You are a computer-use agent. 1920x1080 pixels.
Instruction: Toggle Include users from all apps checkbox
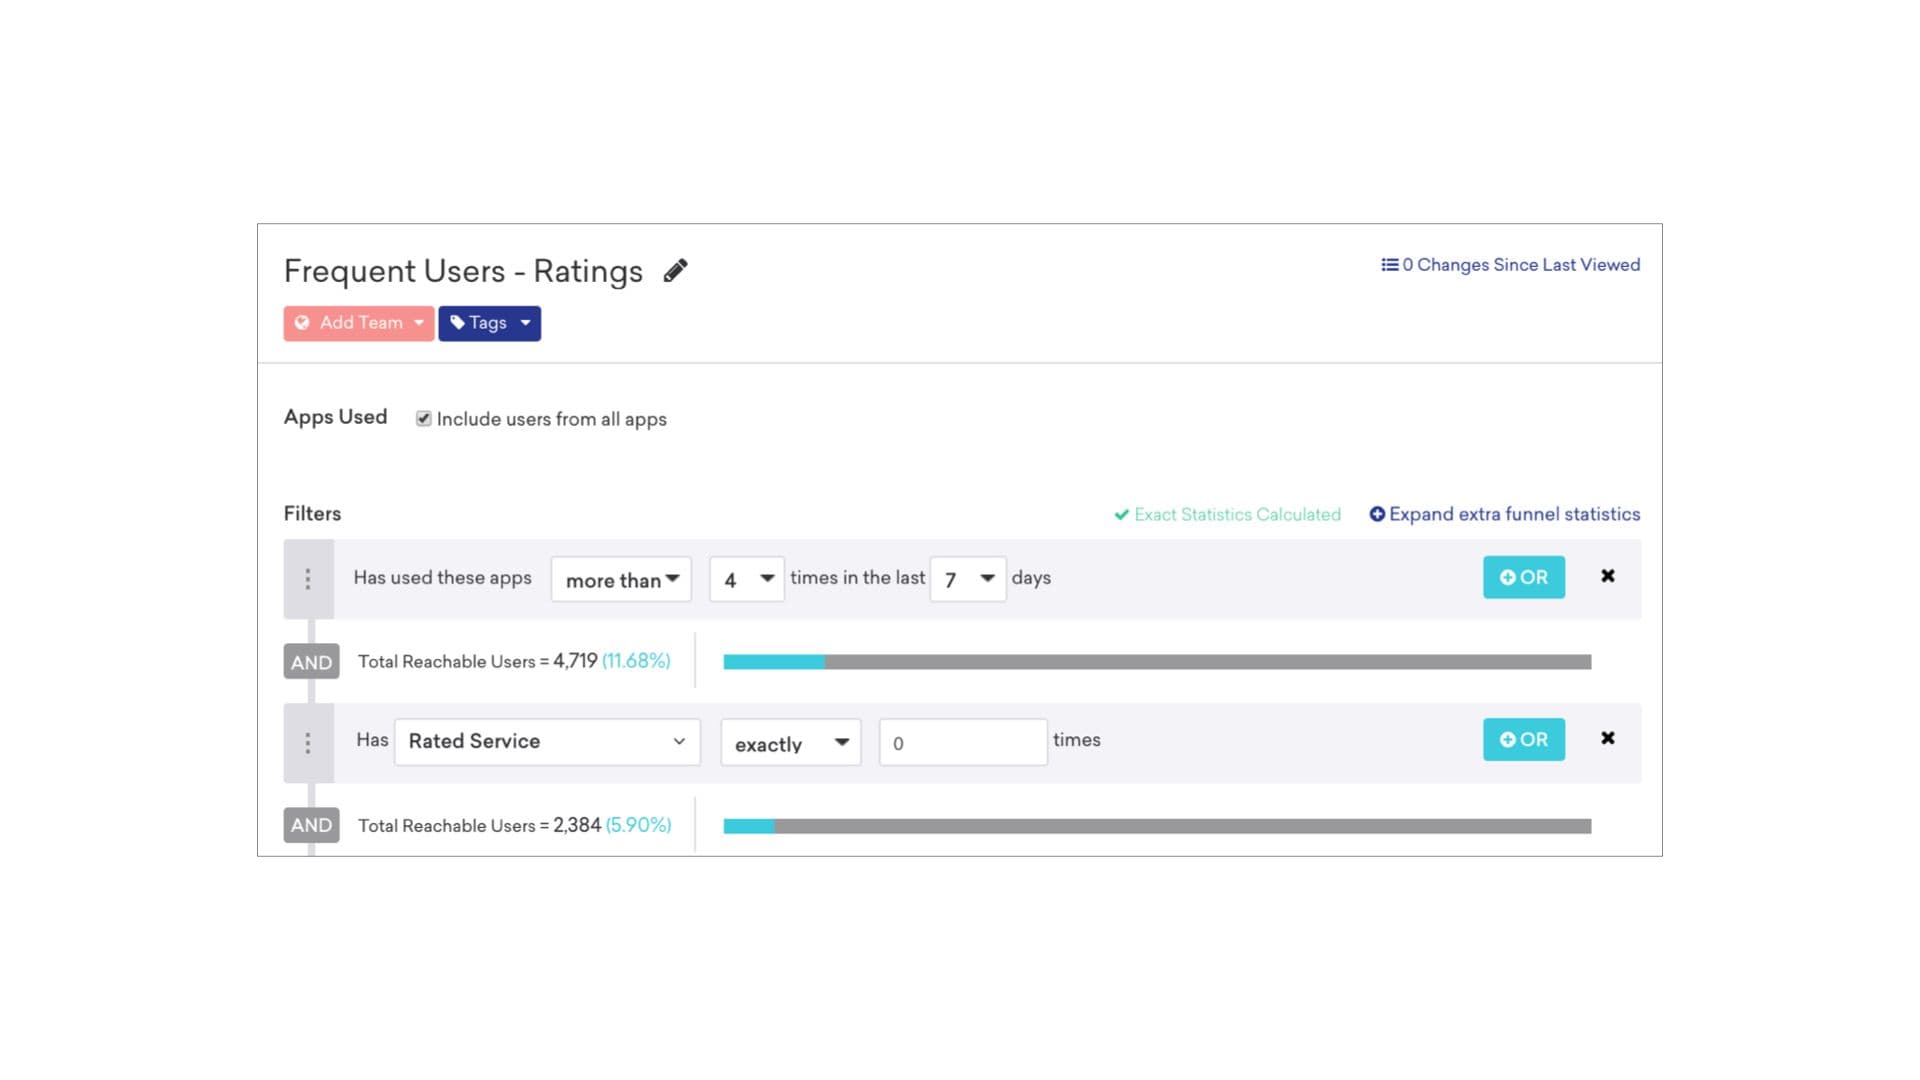(424, 419)
